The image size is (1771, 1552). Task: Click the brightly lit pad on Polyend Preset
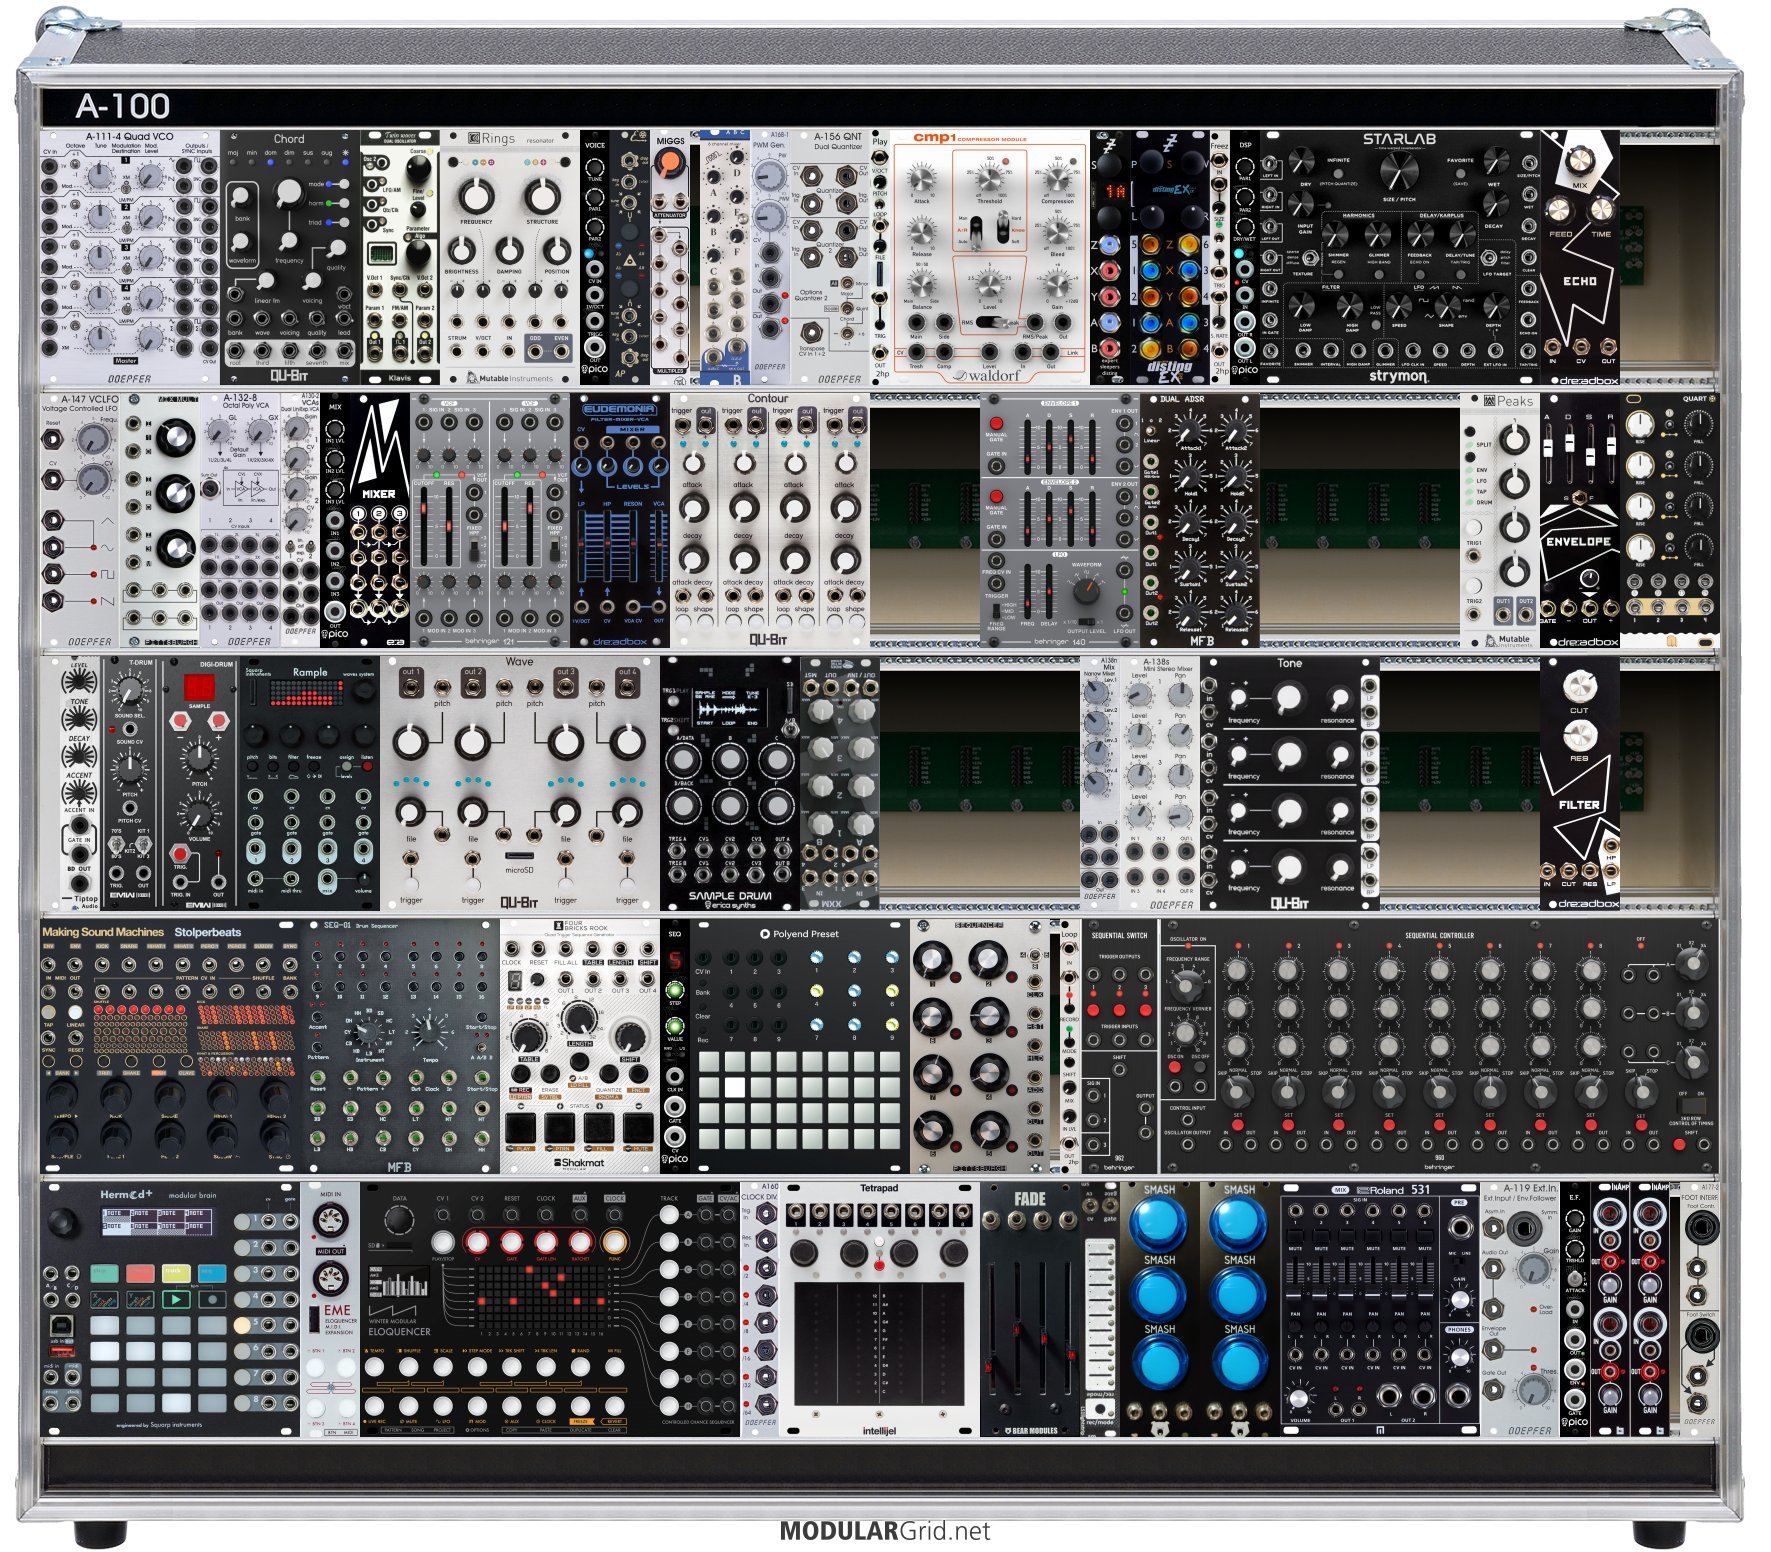pos(734,1087)
